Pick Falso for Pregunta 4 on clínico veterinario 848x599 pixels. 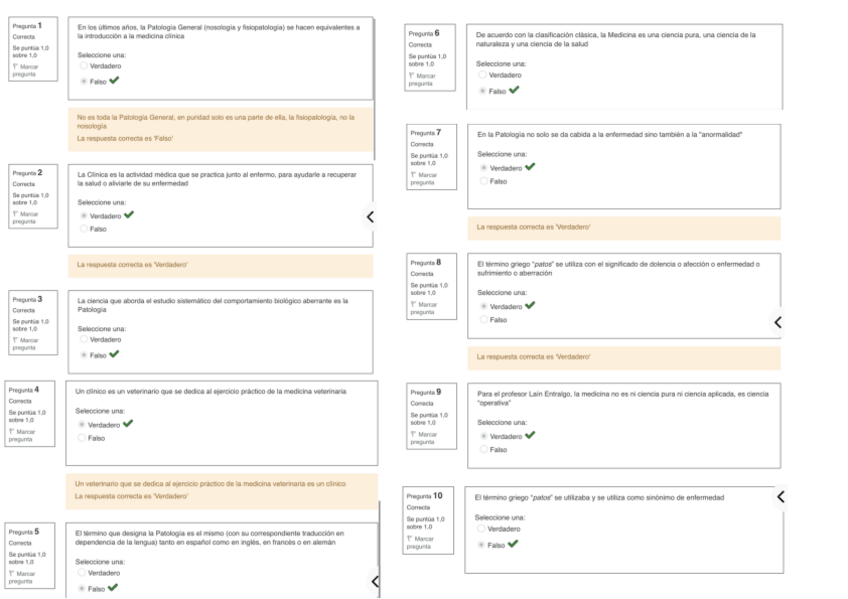(82, 438)
